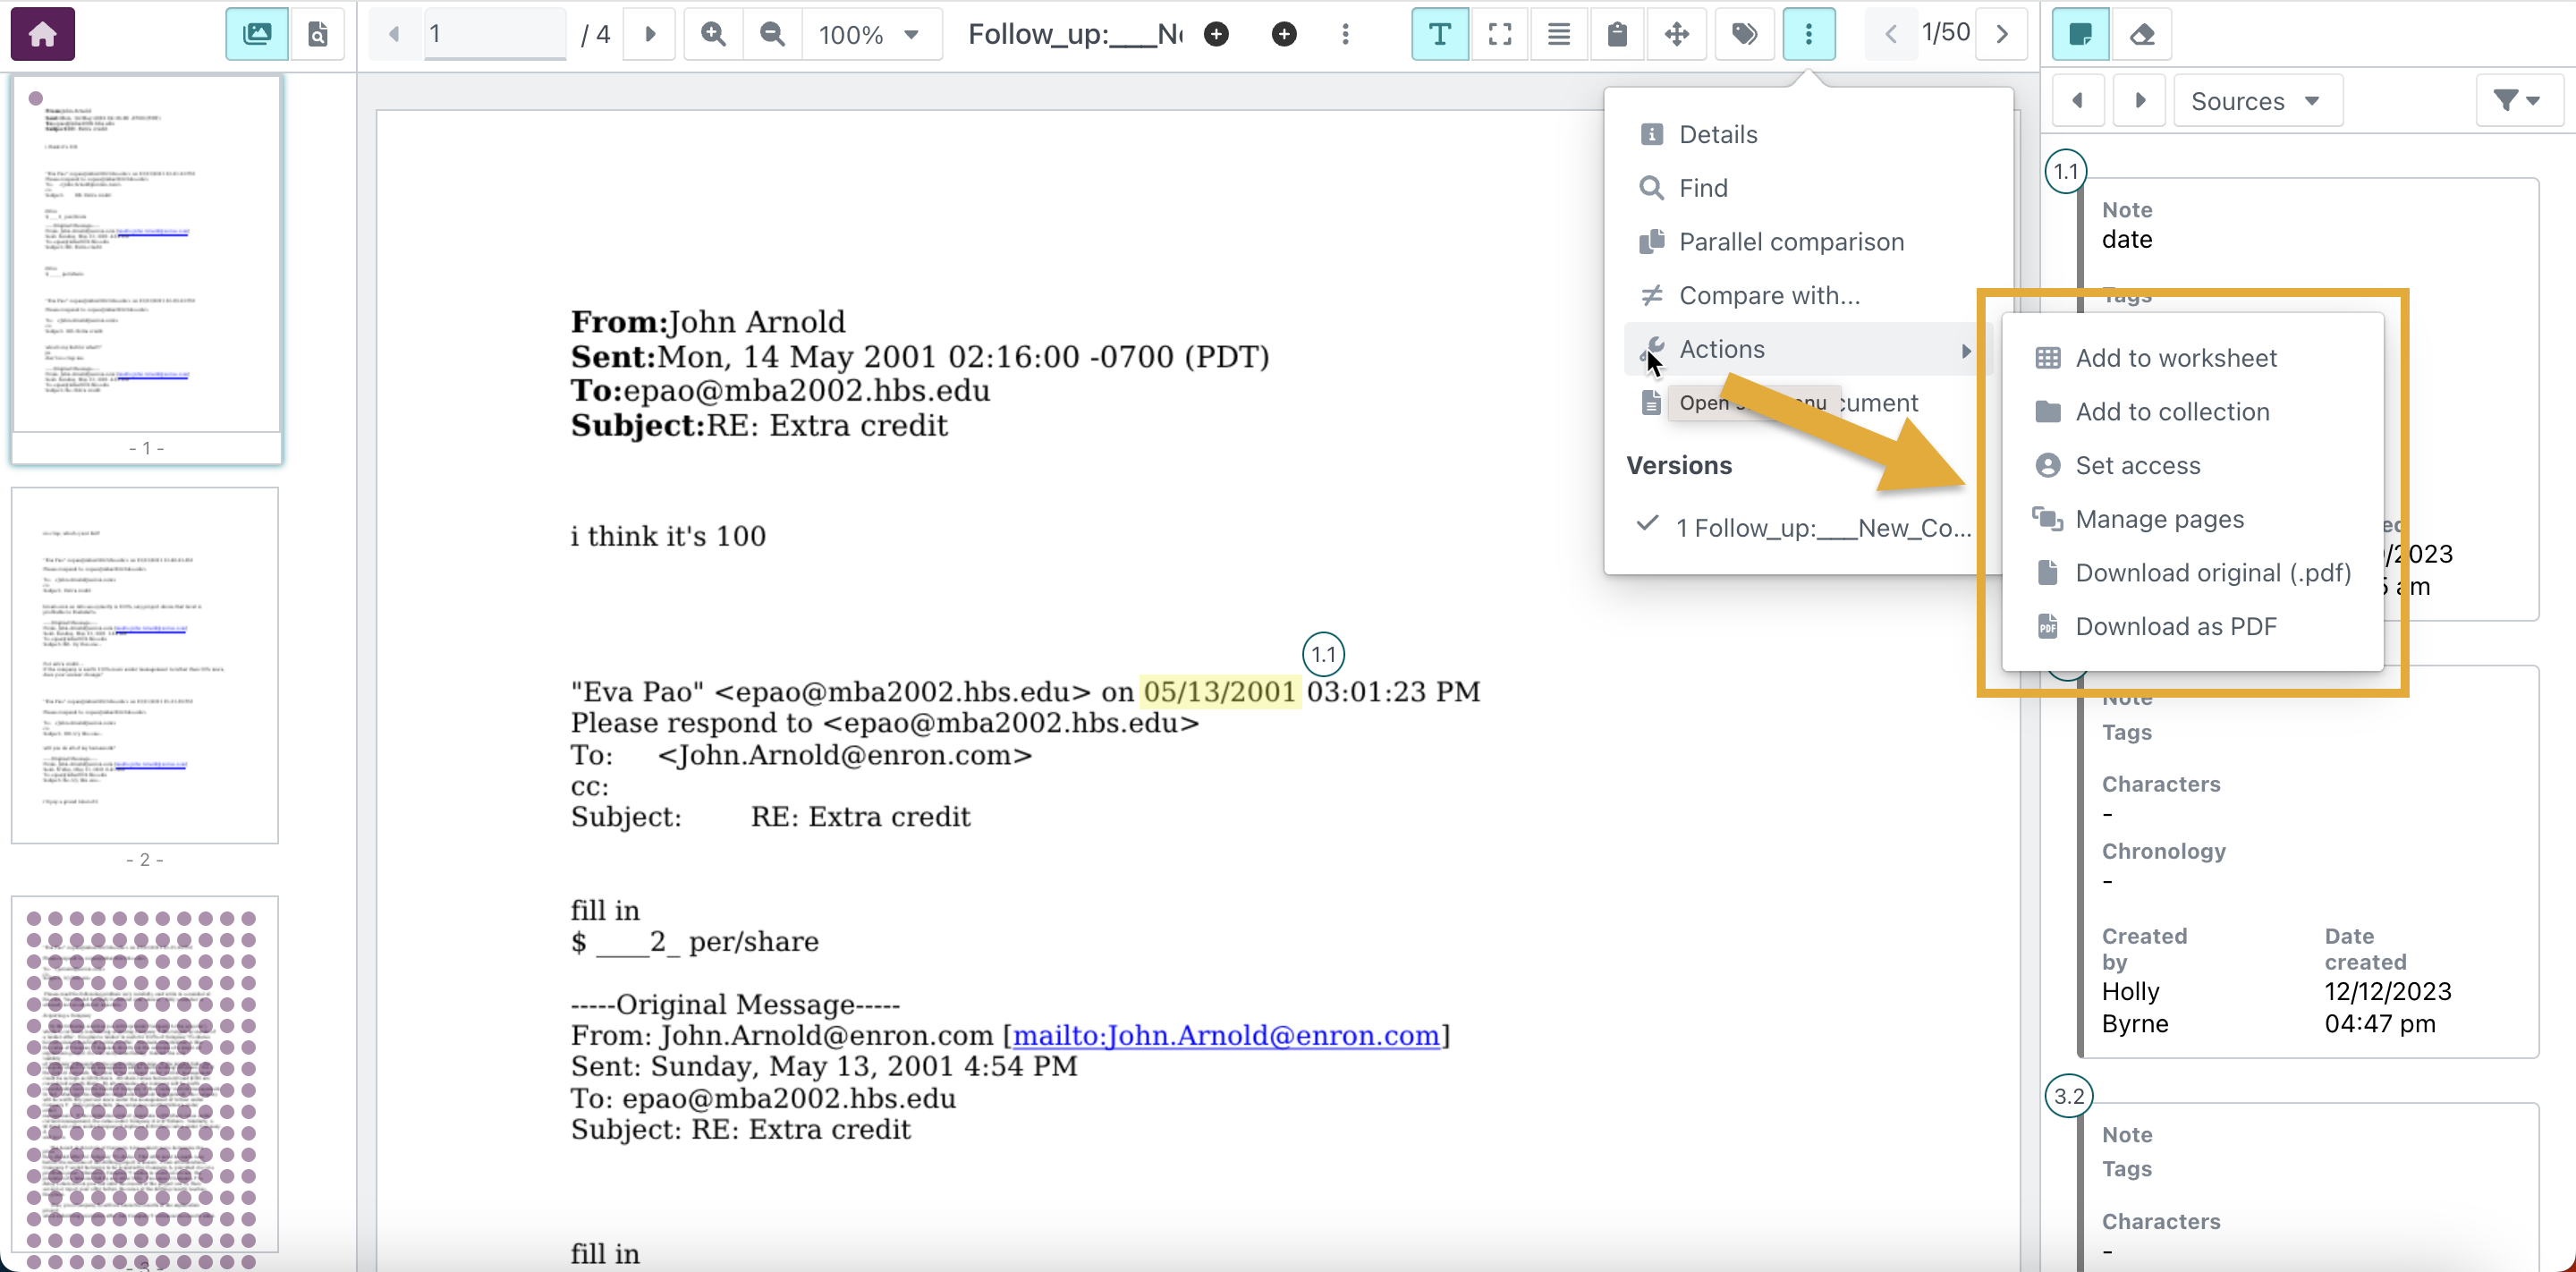This screenshot has height=1272, width=2576.
Task: Open the Sources dropdown
Action: 2257,100
